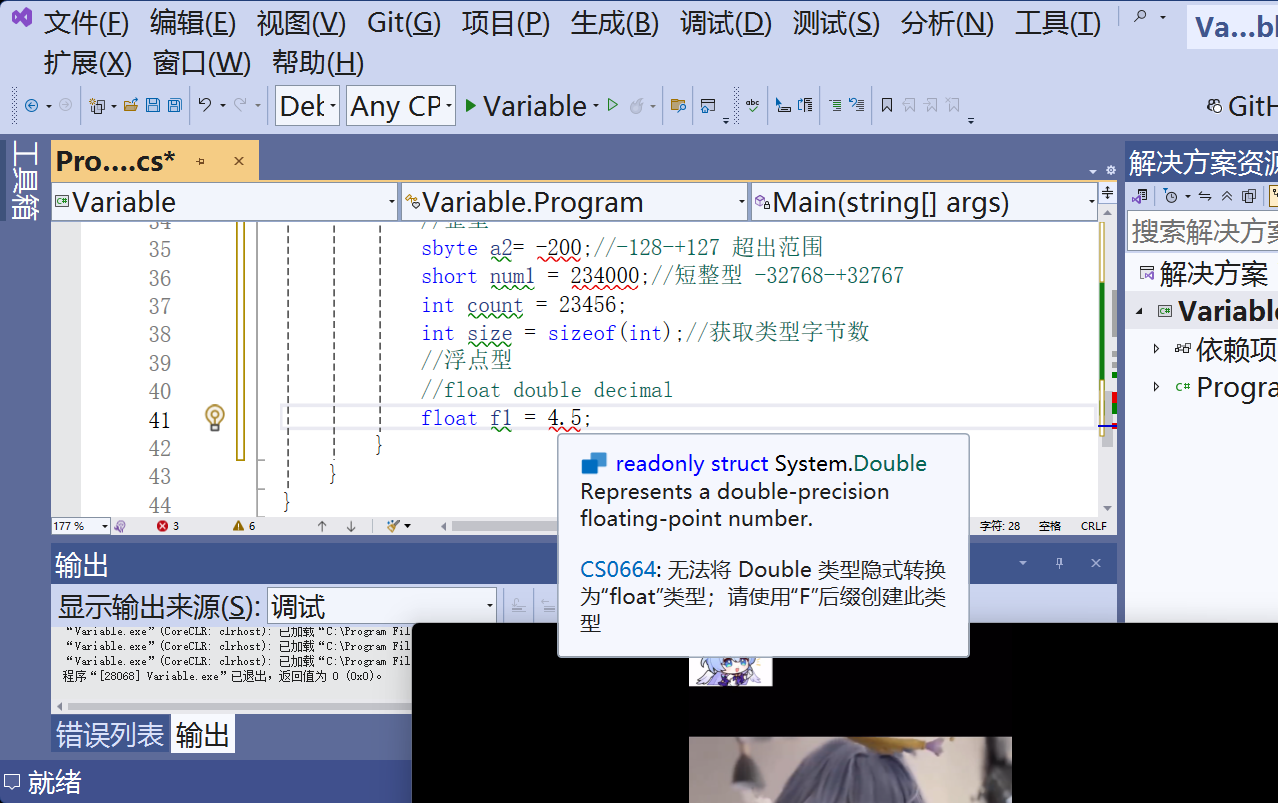The image size is (1278, 803).
Task: Switch to the 错误列表 tab
Action: click(111, 734)
